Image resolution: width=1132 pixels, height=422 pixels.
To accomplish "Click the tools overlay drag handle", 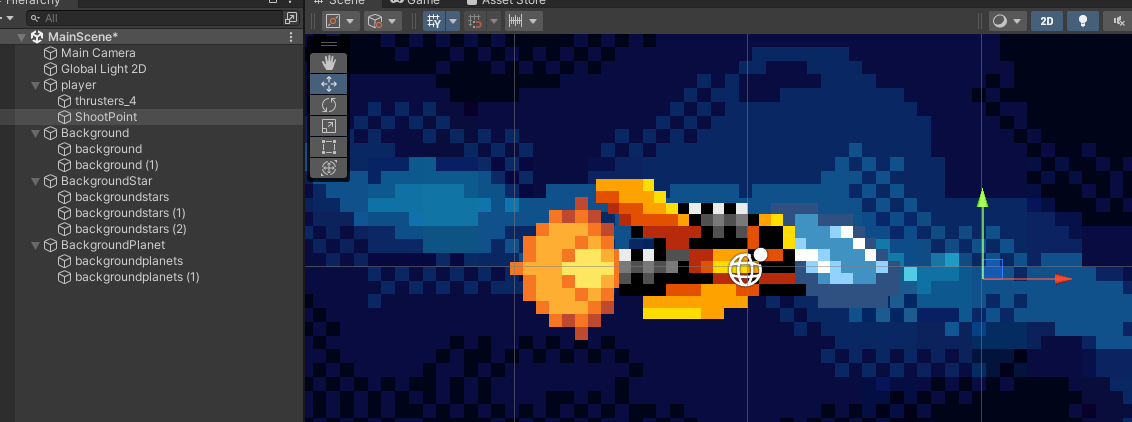I will (328, 45).
